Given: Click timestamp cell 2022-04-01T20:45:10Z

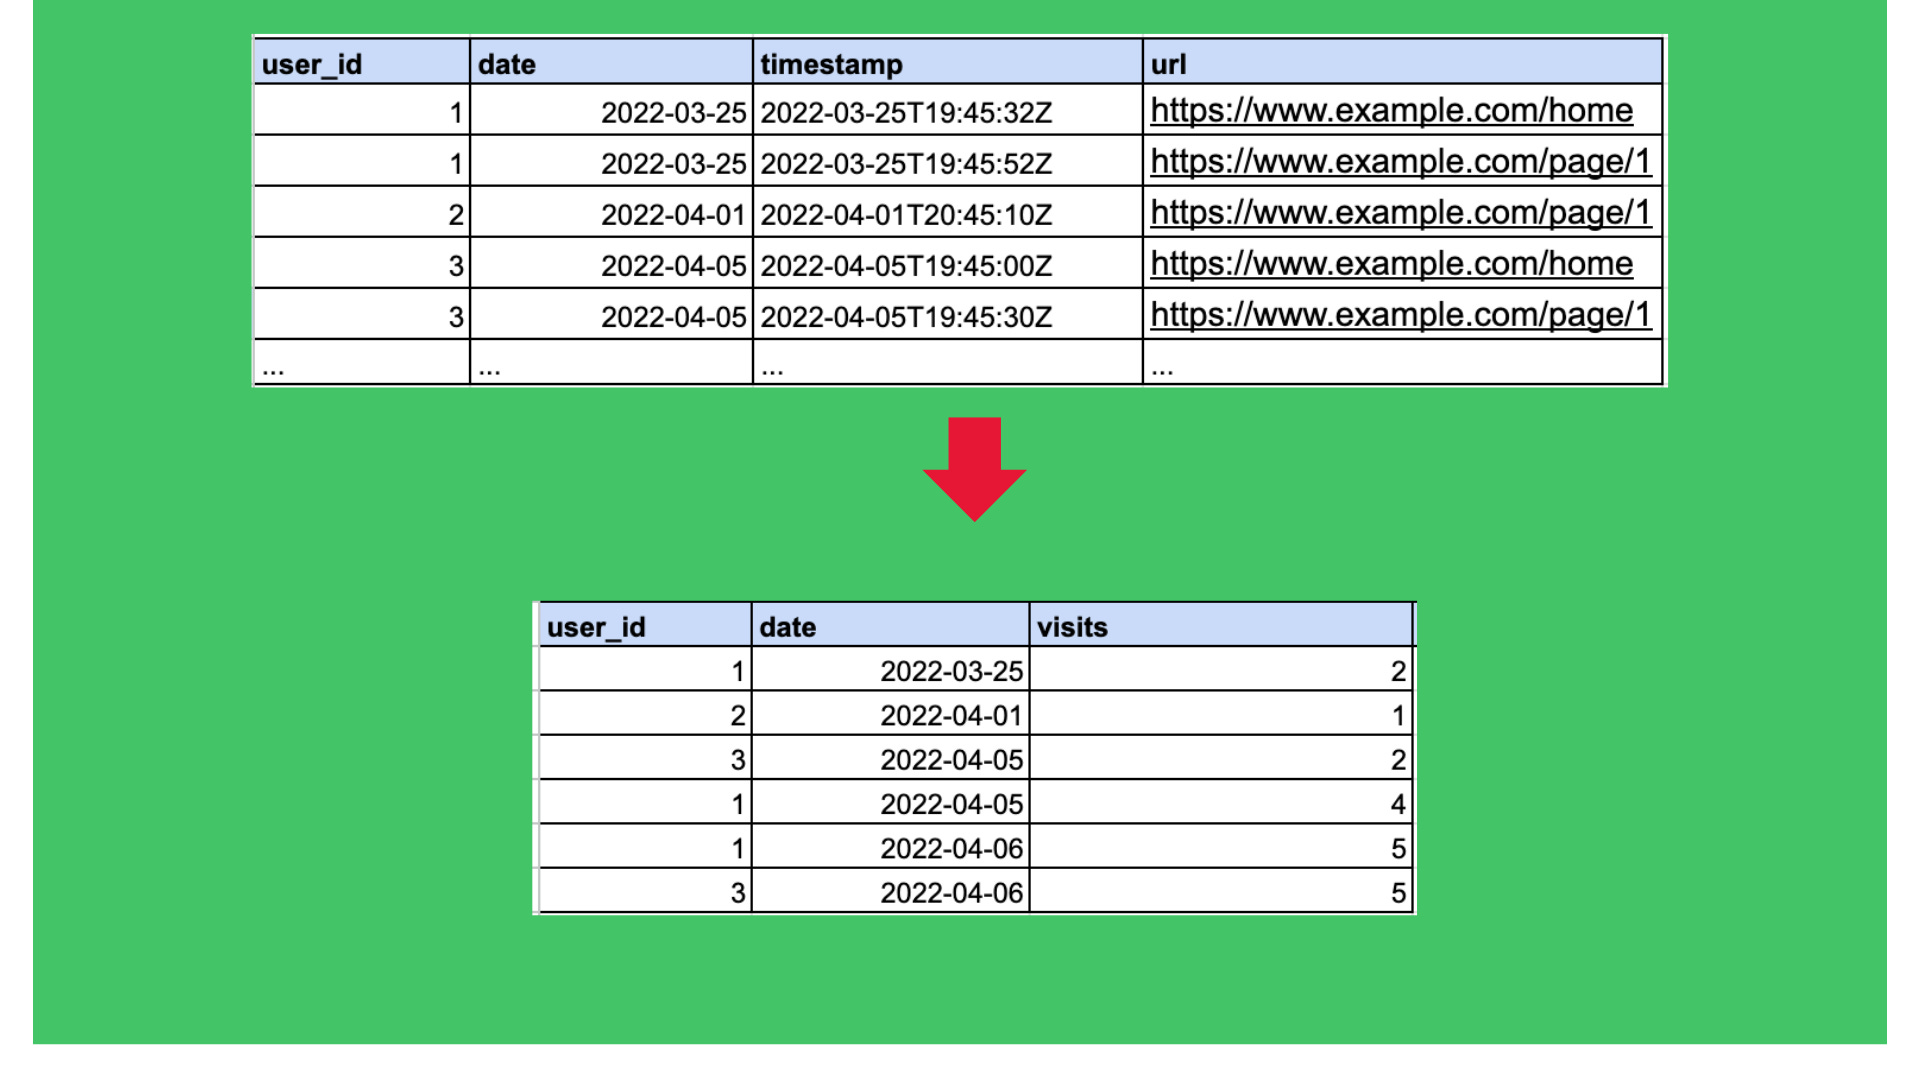Looking at the screenshot, I should tap(906, 215).
